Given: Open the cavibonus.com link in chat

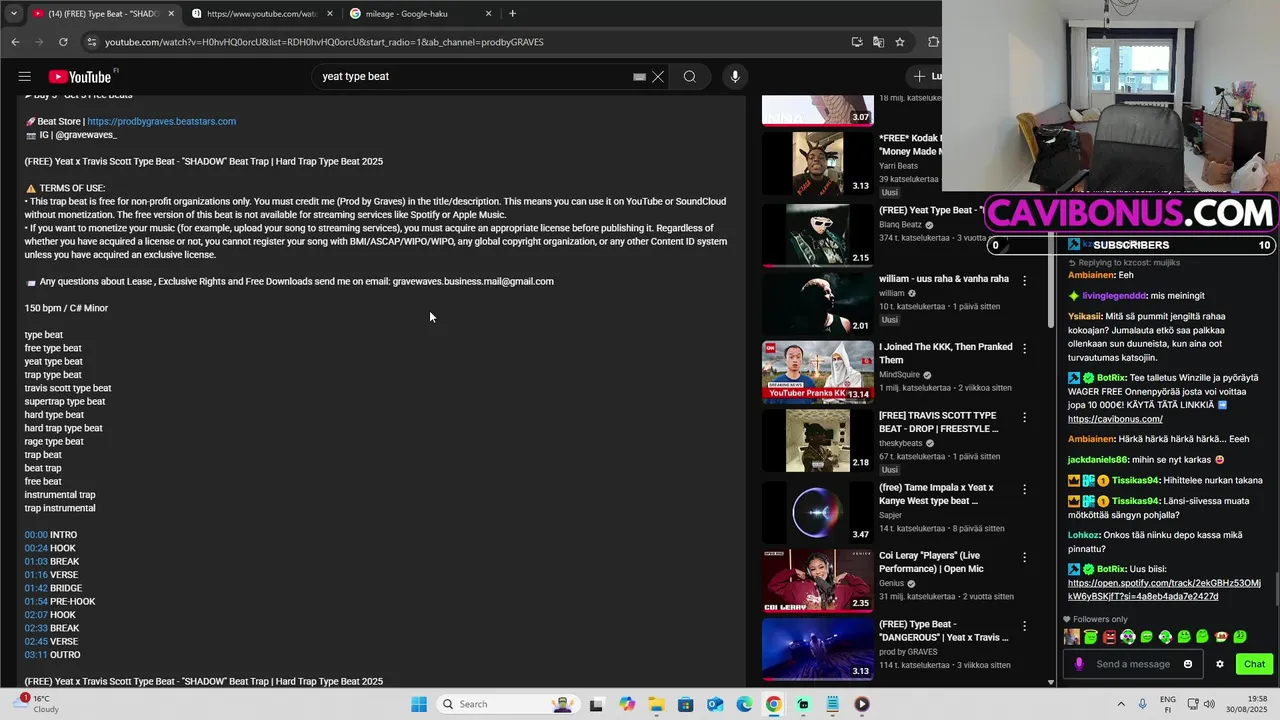Looking at the screenshot, I should [x=1115, y=419].
